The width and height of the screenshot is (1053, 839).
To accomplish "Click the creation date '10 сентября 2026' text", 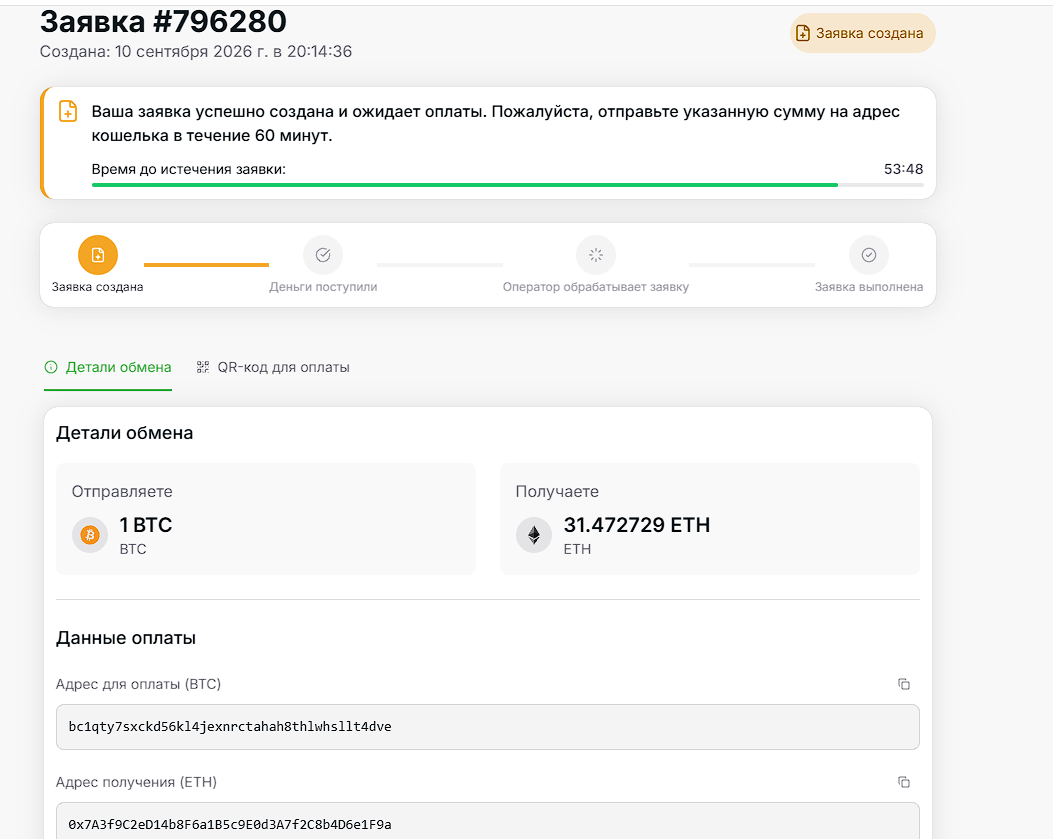I will [x=183, y=52].
